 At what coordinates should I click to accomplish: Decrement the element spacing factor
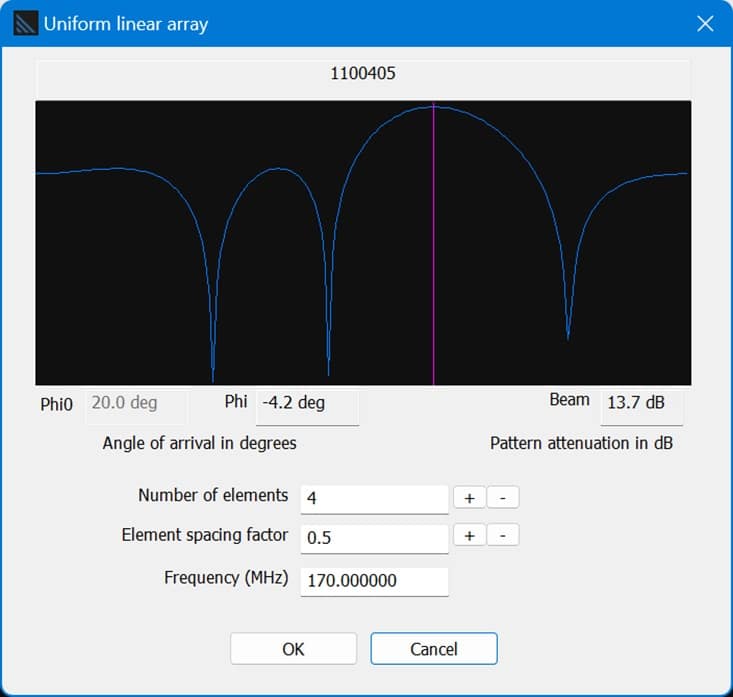click(x=503, y=536)
